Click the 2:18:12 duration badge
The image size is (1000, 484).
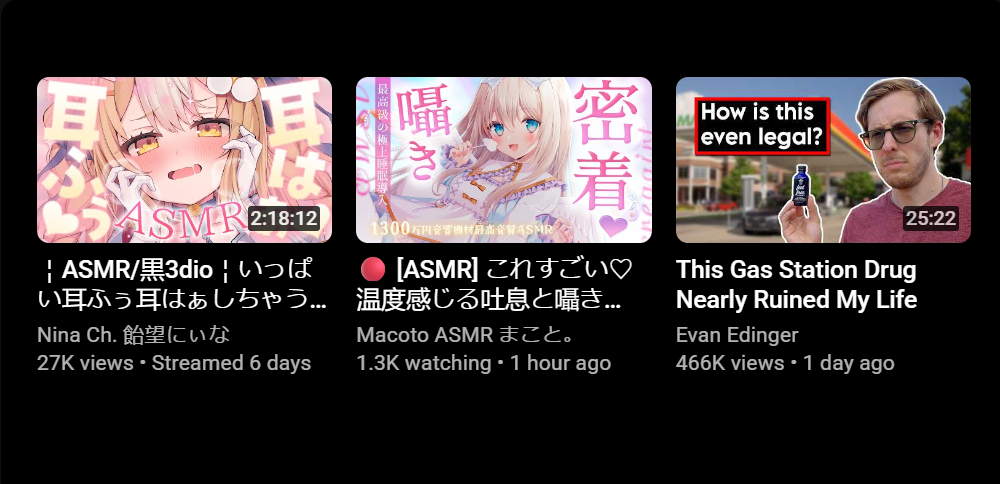click(284, 219)
